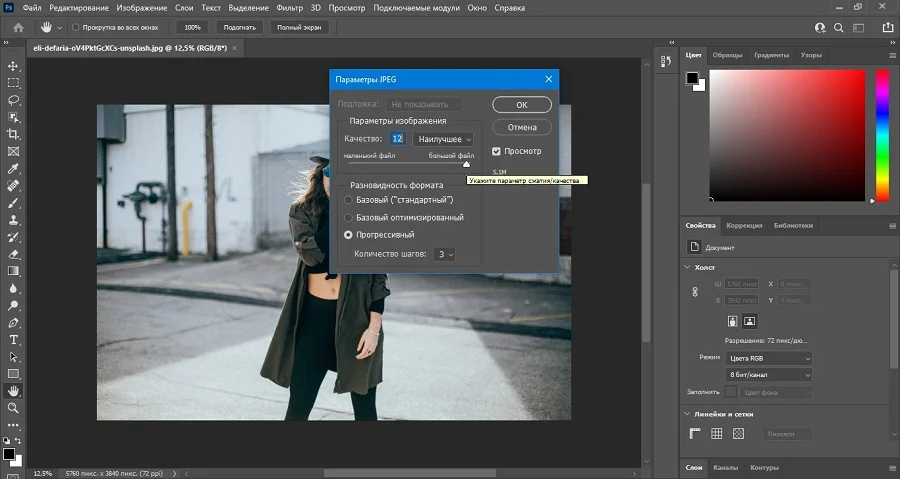This screenshot has height=479, width=900.
Task: Click the Полный экран button
Action: [299, 27]
